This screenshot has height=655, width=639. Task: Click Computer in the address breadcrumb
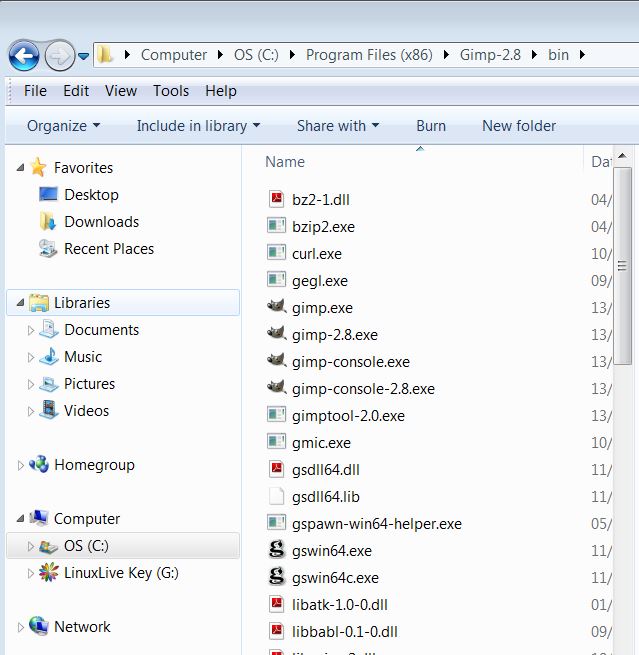coord(174,55)
